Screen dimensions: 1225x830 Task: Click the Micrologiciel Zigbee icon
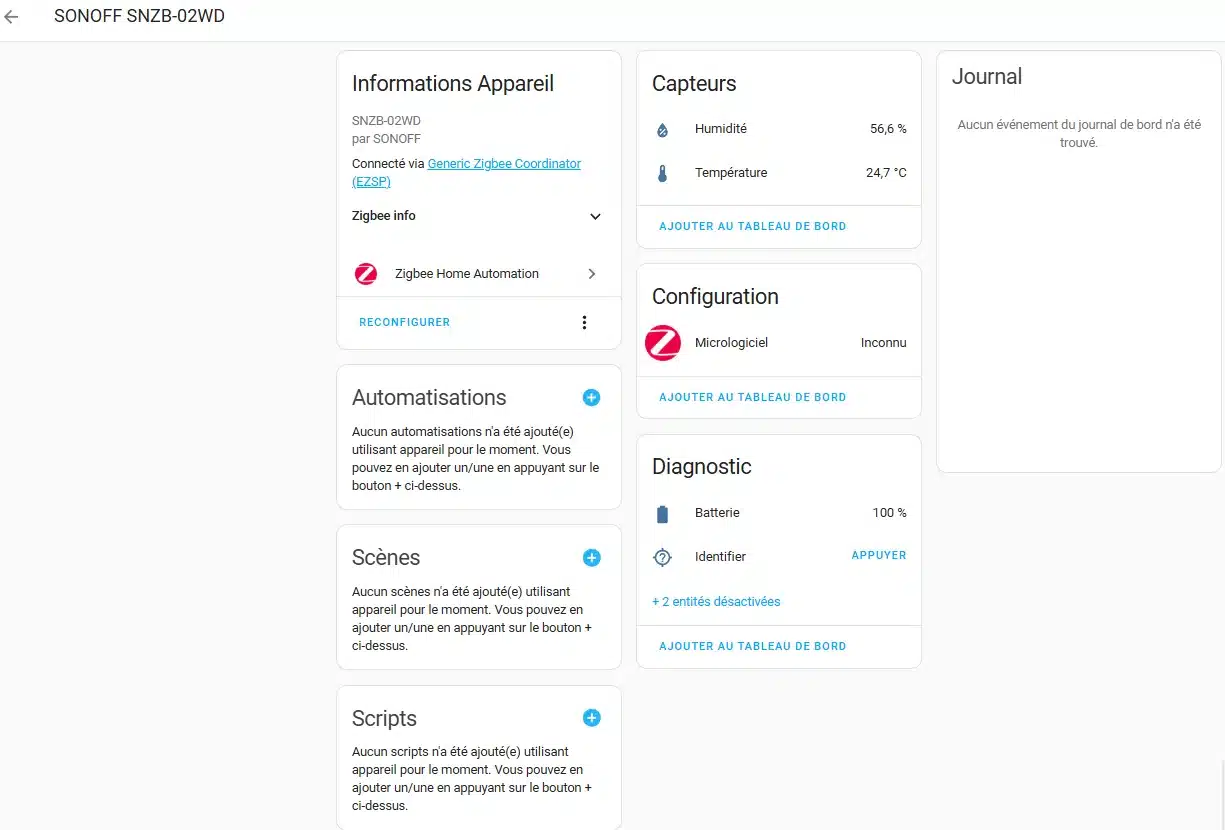click(663, 343)
